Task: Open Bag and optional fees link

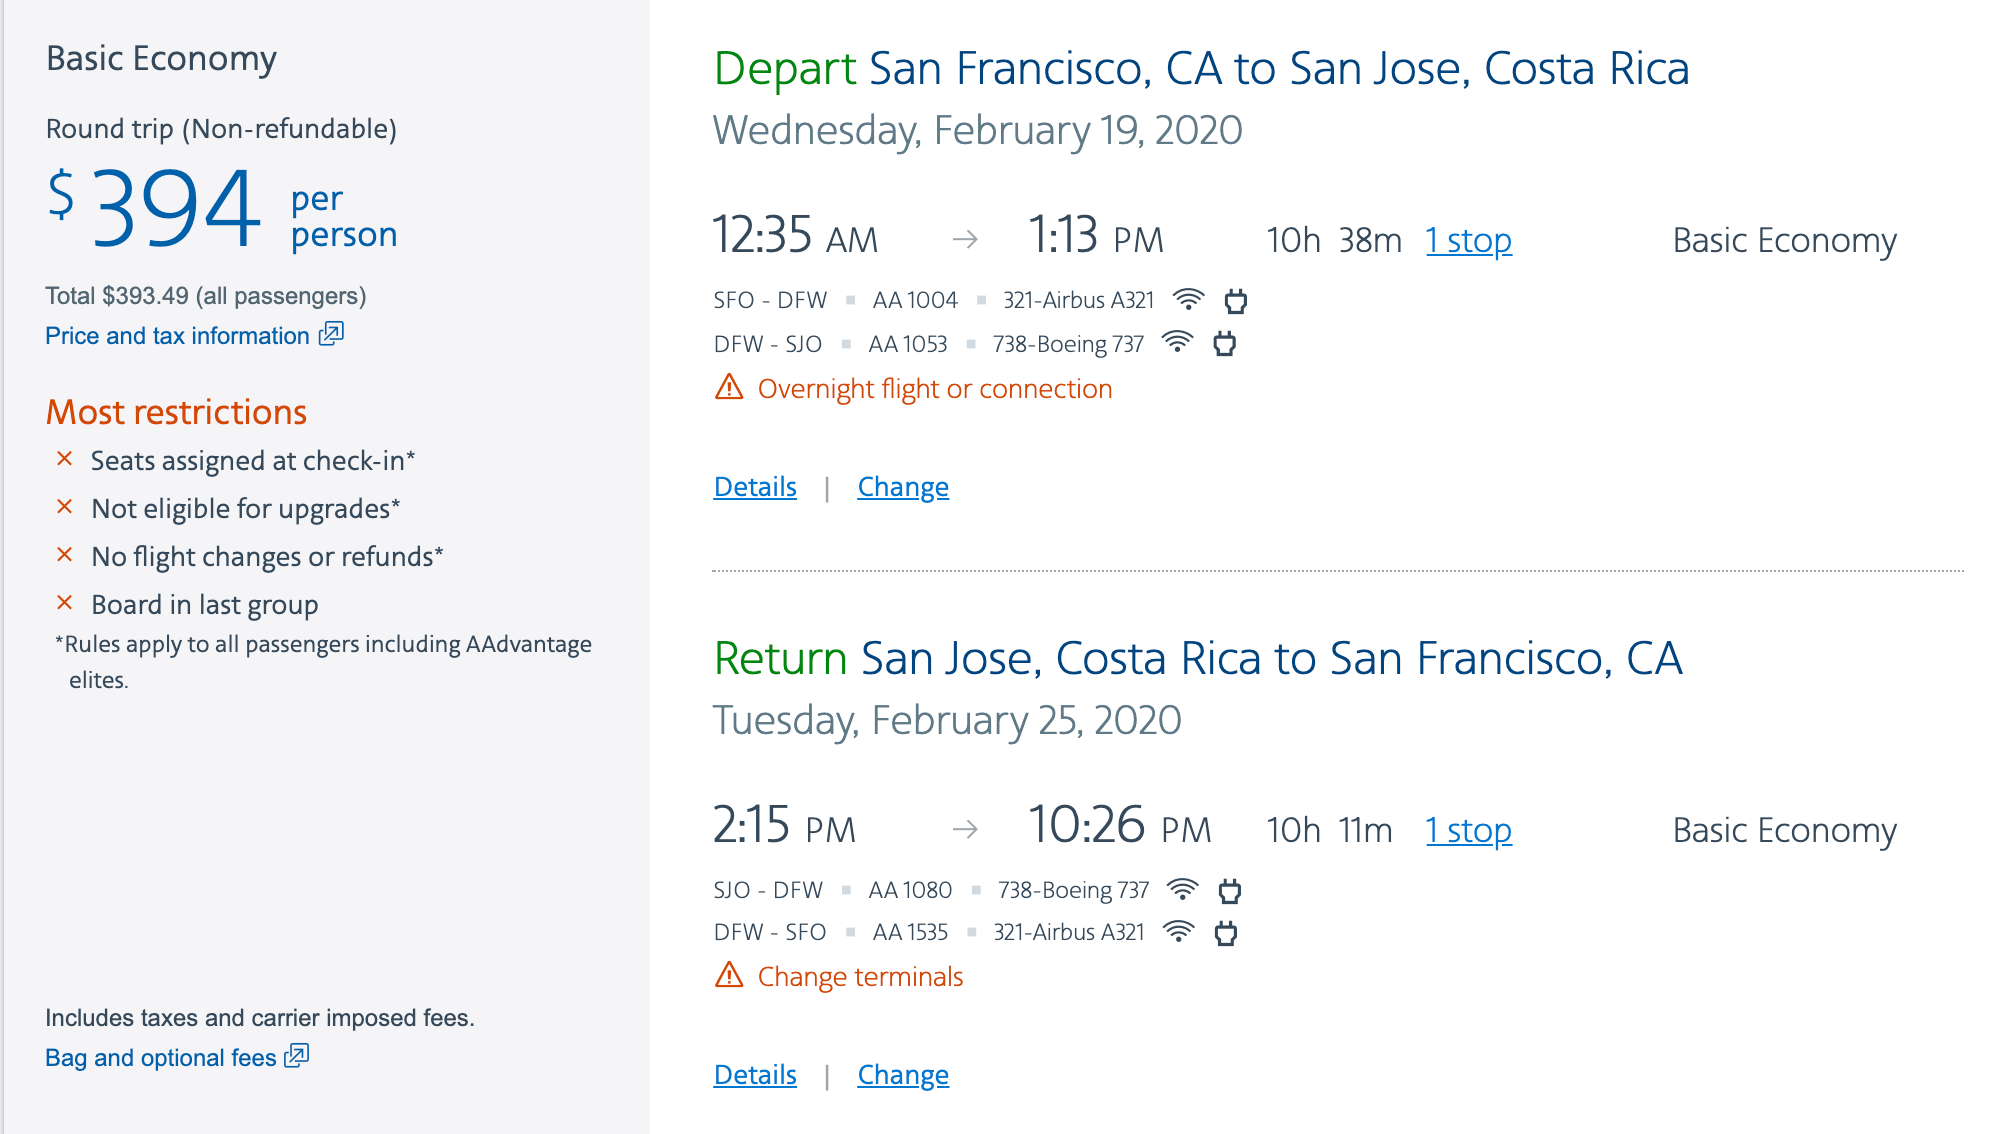Action: pyautogui.click(x=160, y=1058)
